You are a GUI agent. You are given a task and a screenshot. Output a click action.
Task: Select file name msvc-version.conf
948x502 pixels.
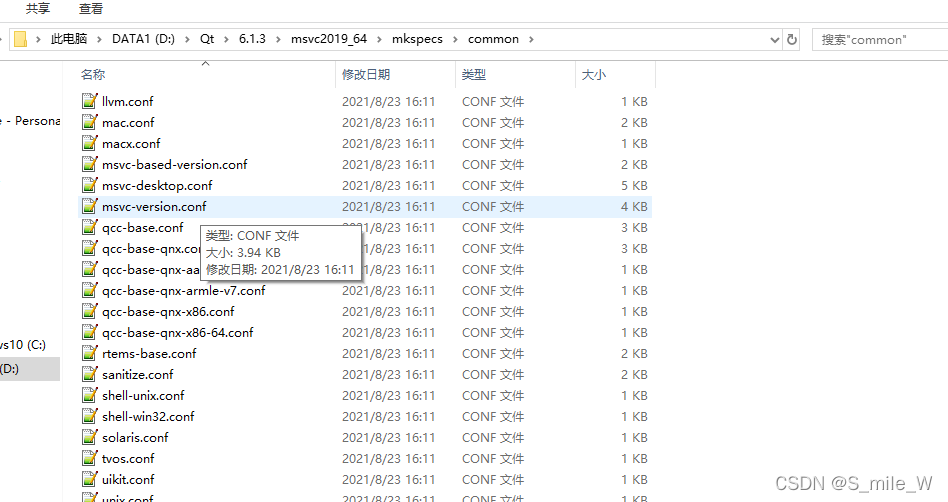pos(154,206)
